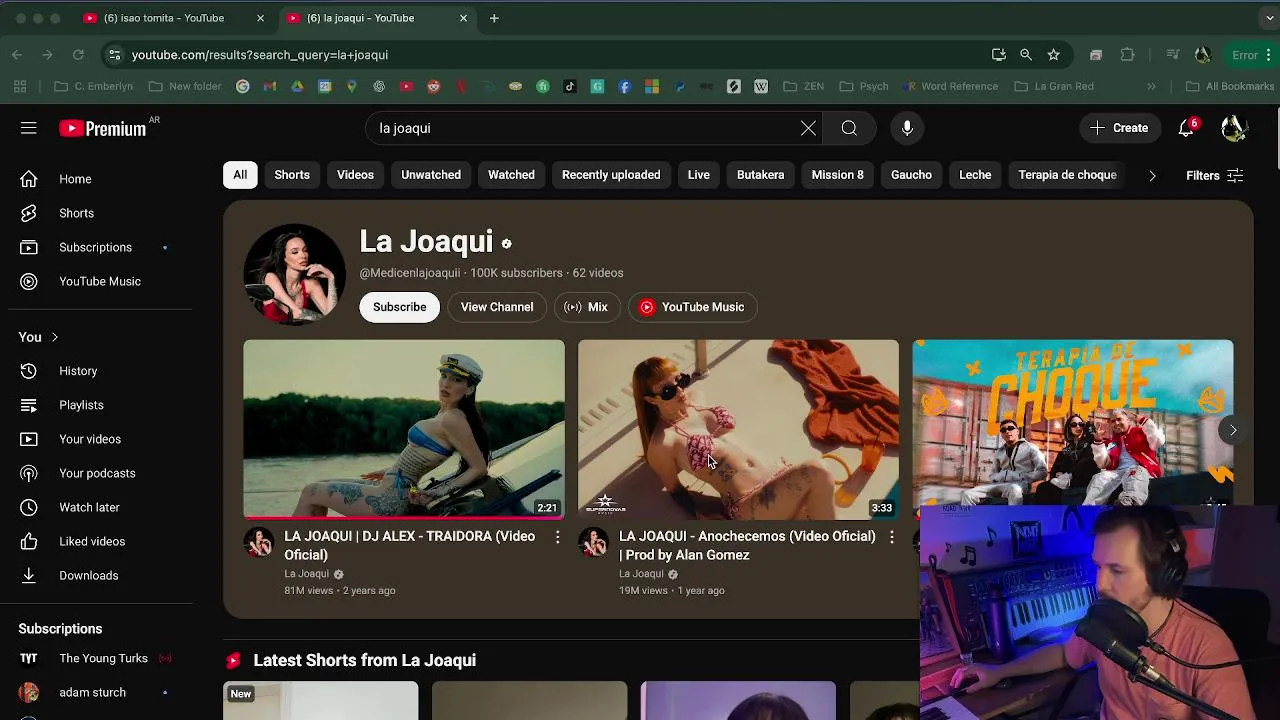Click the YouTube Premium logo
Viewport: 1280px width, 720px height.
point(103,128)
